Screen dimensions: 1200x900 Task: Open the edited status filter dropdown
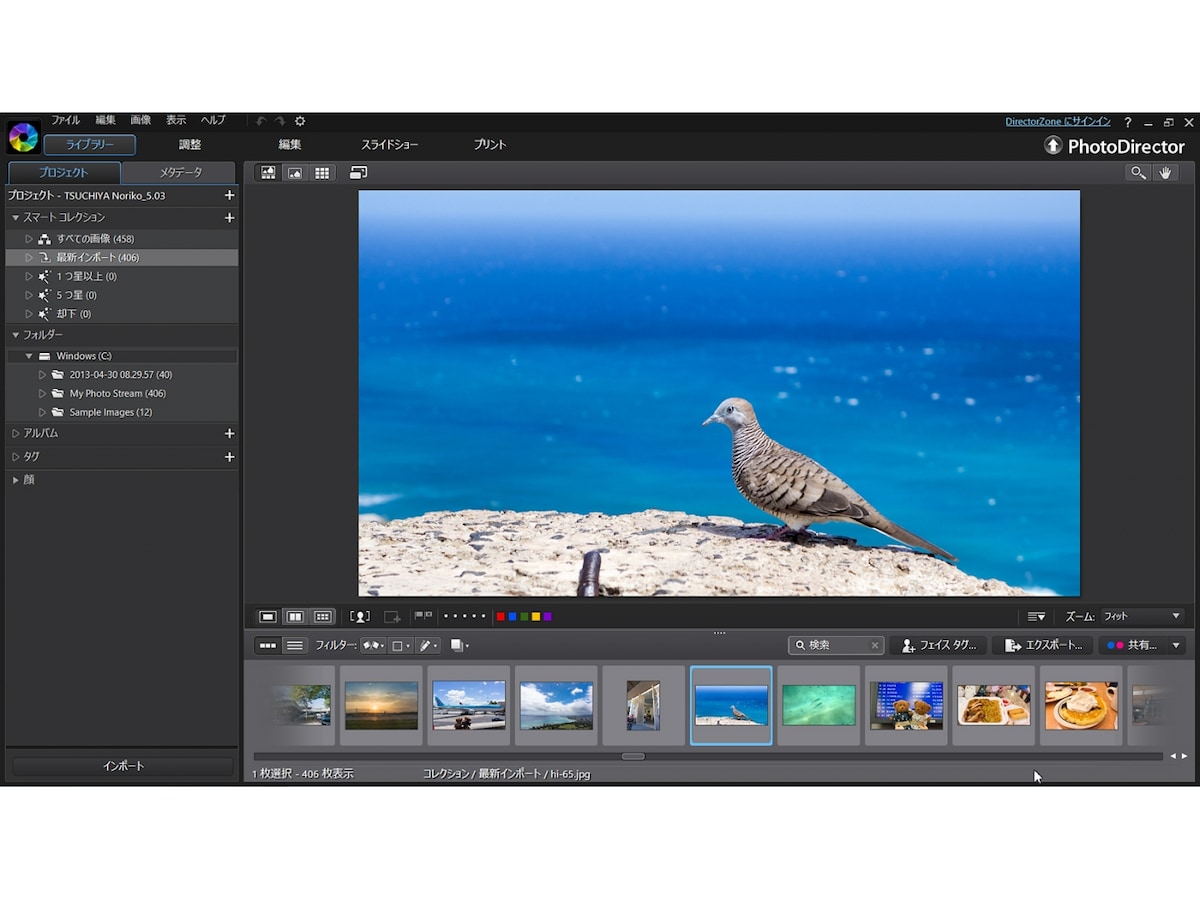(x=428, y=646)
